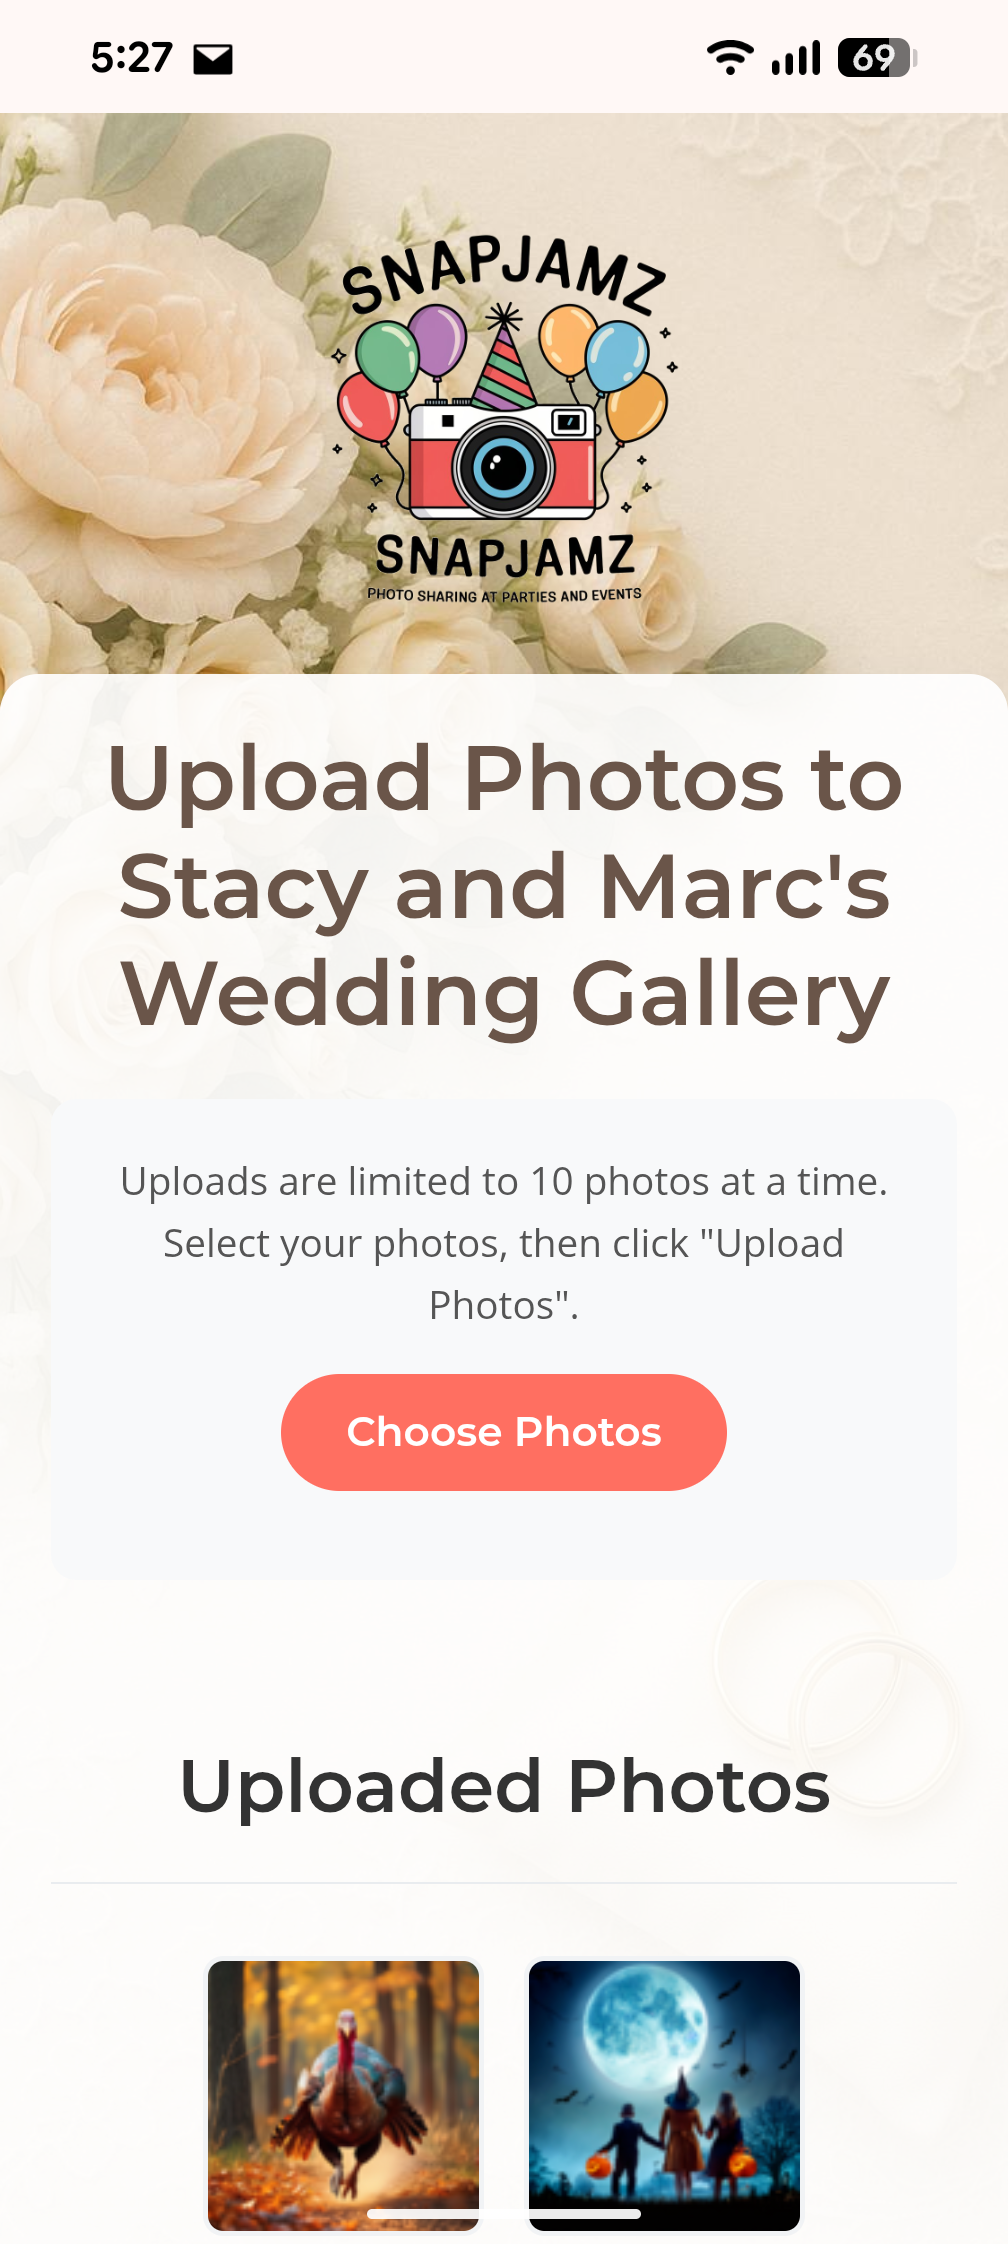1008x2244 pixels.
Task: Tap the Wi-Fi status icon
Action: point(730,58)
